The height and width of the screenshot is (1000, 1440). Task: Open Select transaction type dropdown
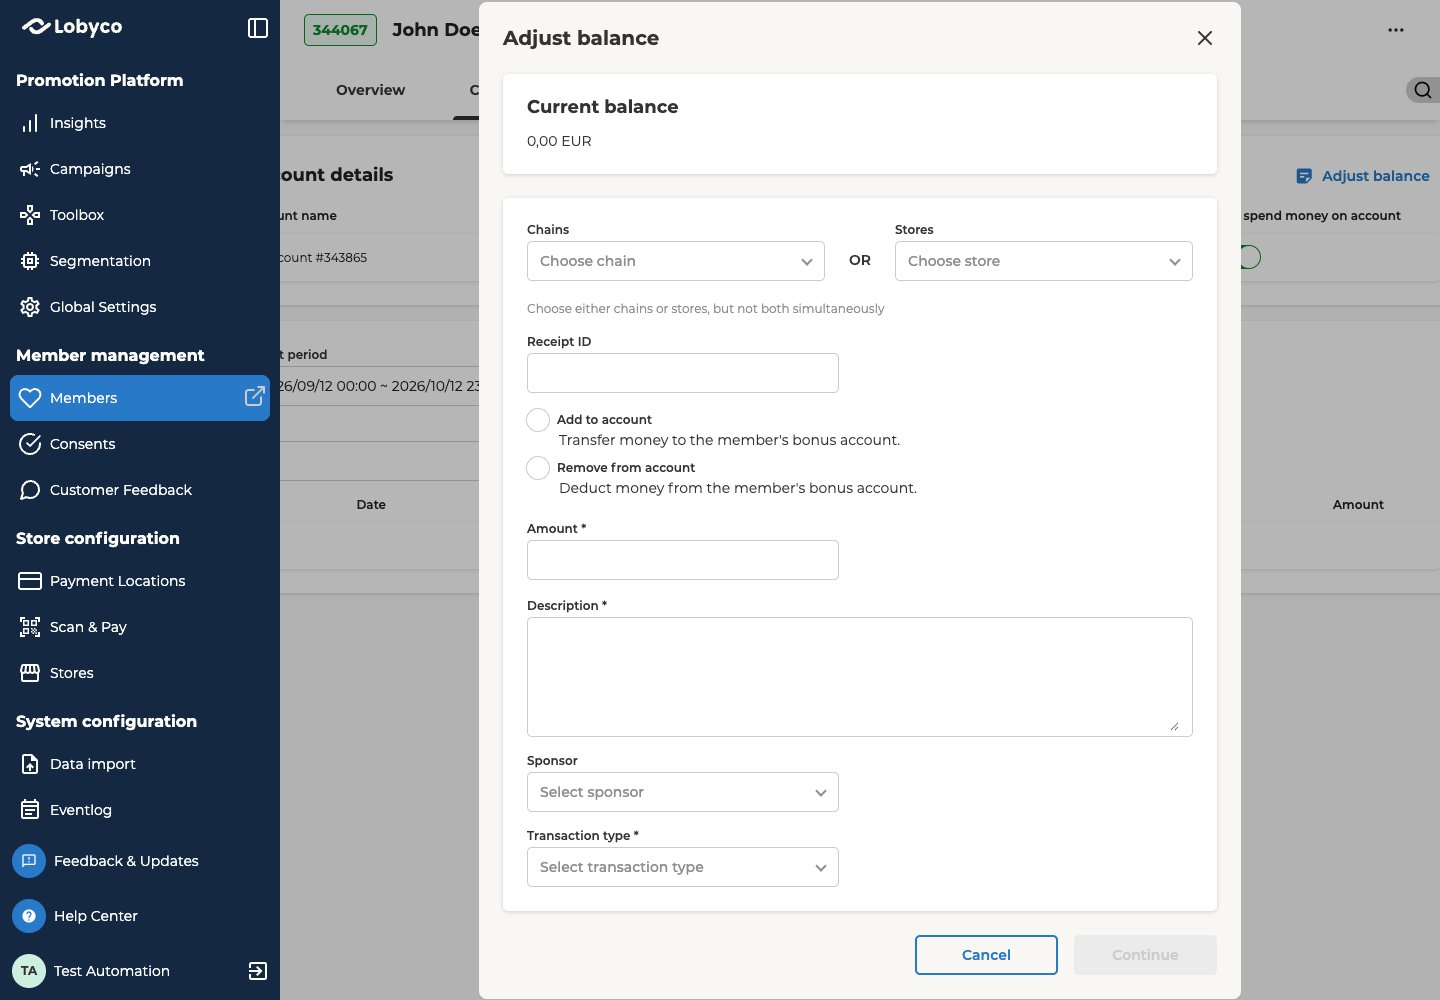683,867
